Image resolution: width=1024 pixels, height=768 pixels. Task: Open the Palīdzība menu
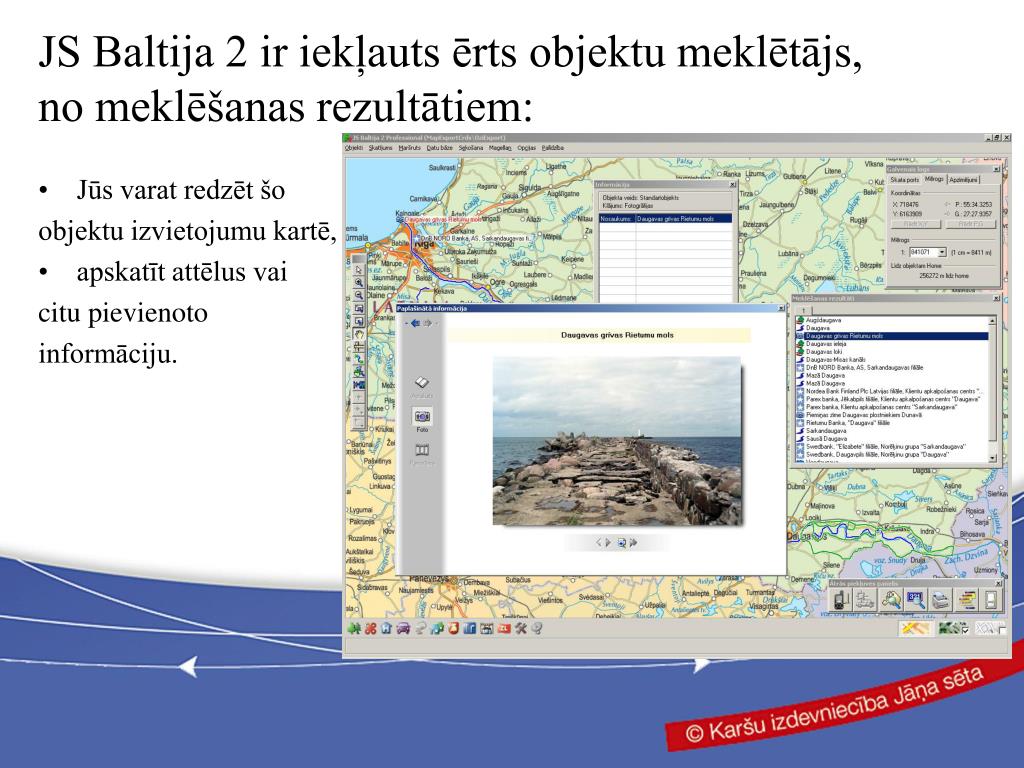coord(552,148)
